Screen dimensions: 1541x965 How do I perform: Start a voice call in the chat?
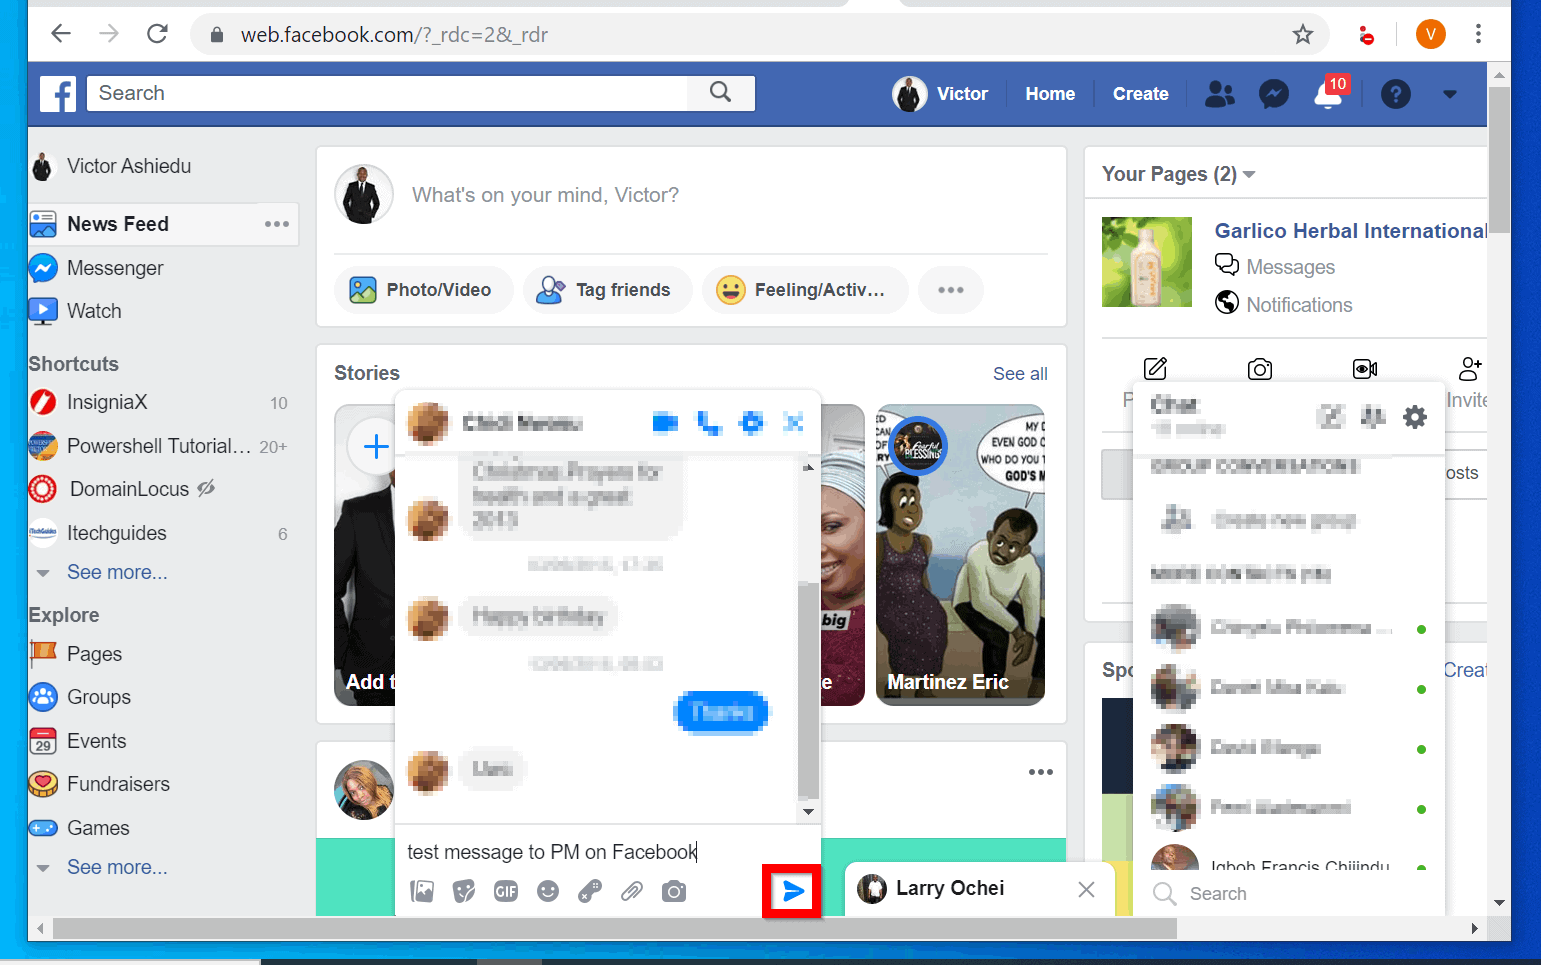pyautogui.click(x=709, y=423)
